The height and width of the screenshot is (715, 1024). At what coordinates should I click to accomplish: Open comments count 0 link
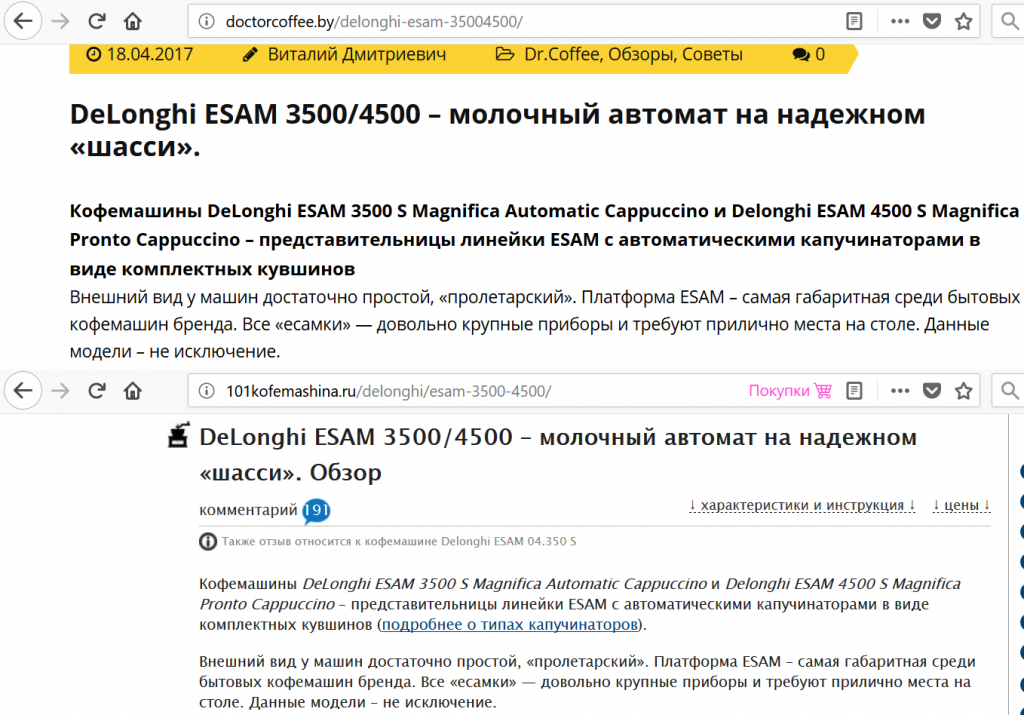click(808, 54)
